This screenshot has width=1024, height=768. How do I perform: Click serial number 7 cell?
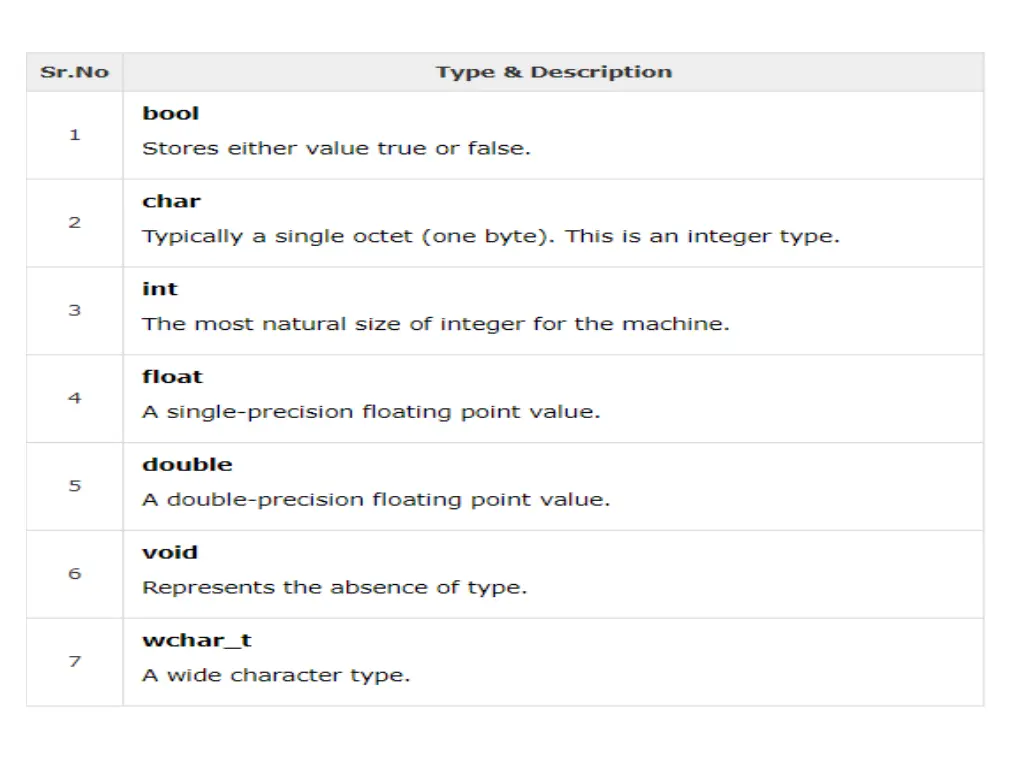click(74, 662)
